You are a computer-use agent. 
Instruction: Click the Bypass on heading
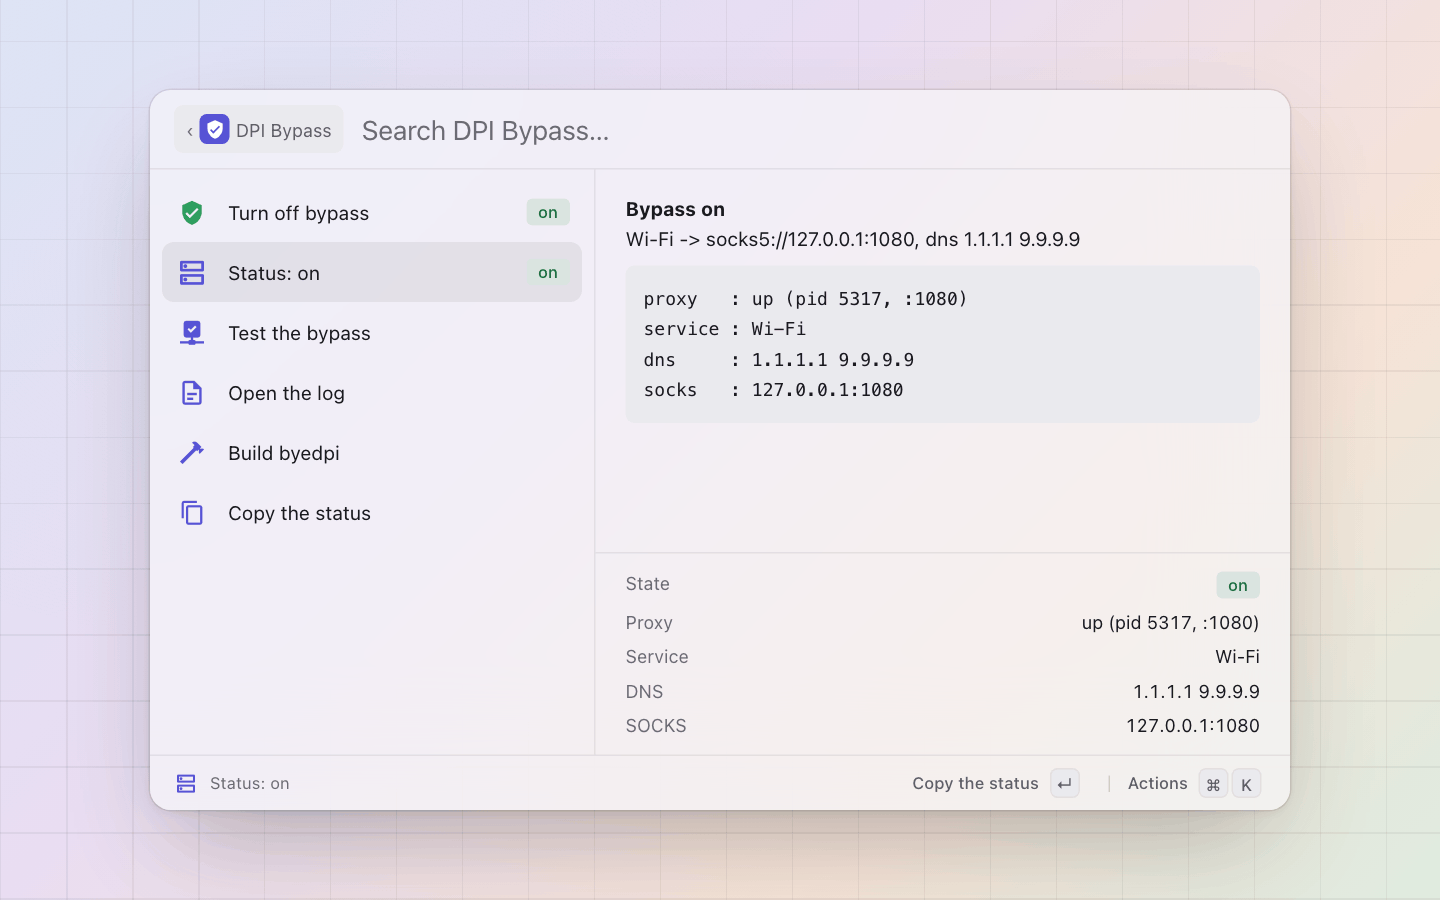point(675,209)
